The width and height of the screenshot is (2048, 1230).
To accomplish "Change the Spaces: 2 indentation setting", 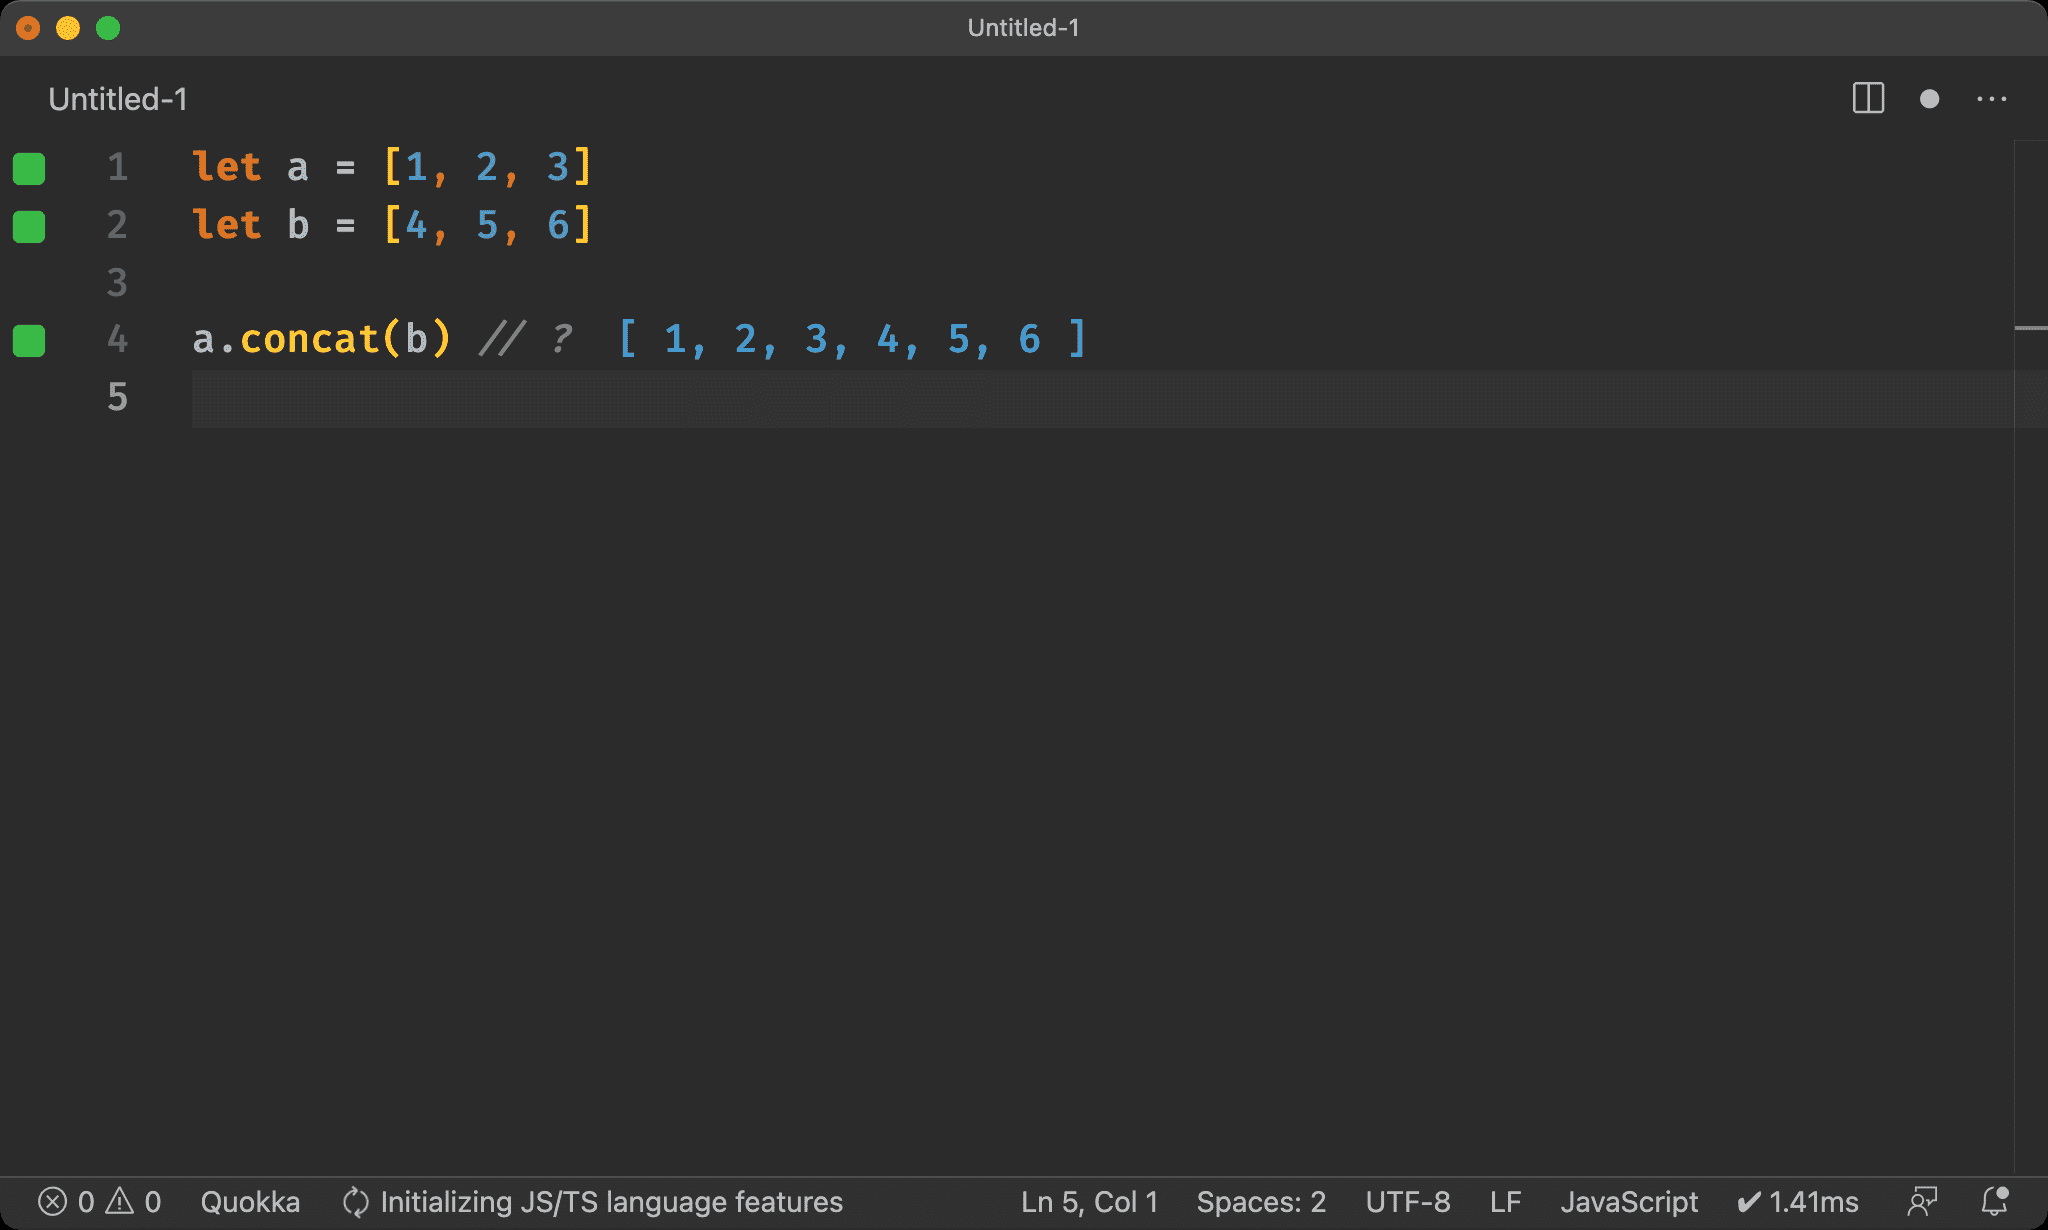I will click(x=1261, y=1201).
